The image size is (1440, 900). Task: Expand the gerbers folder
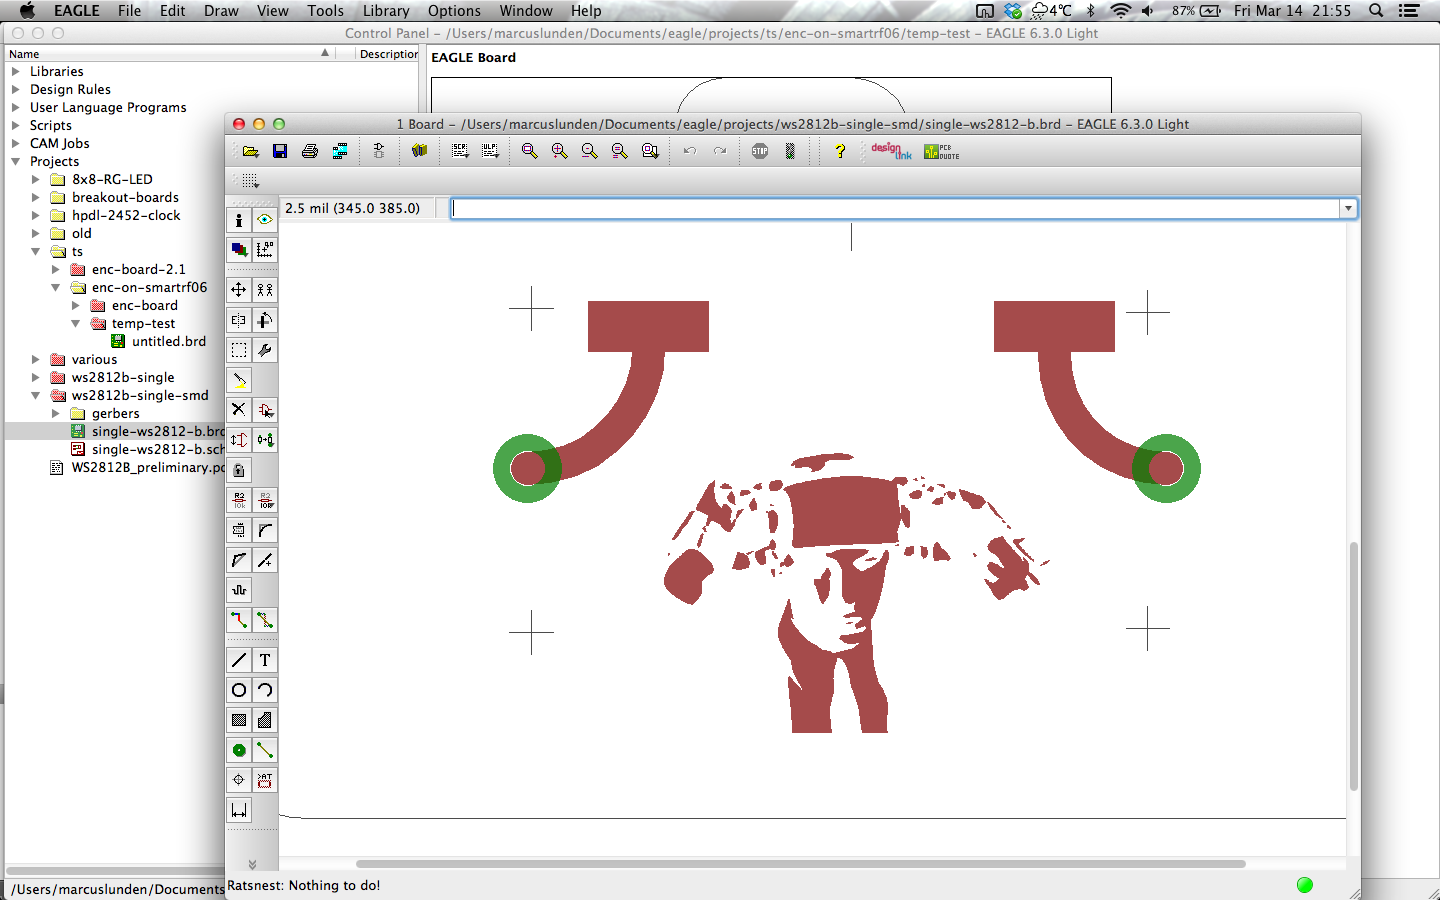[x=55, y=413]
